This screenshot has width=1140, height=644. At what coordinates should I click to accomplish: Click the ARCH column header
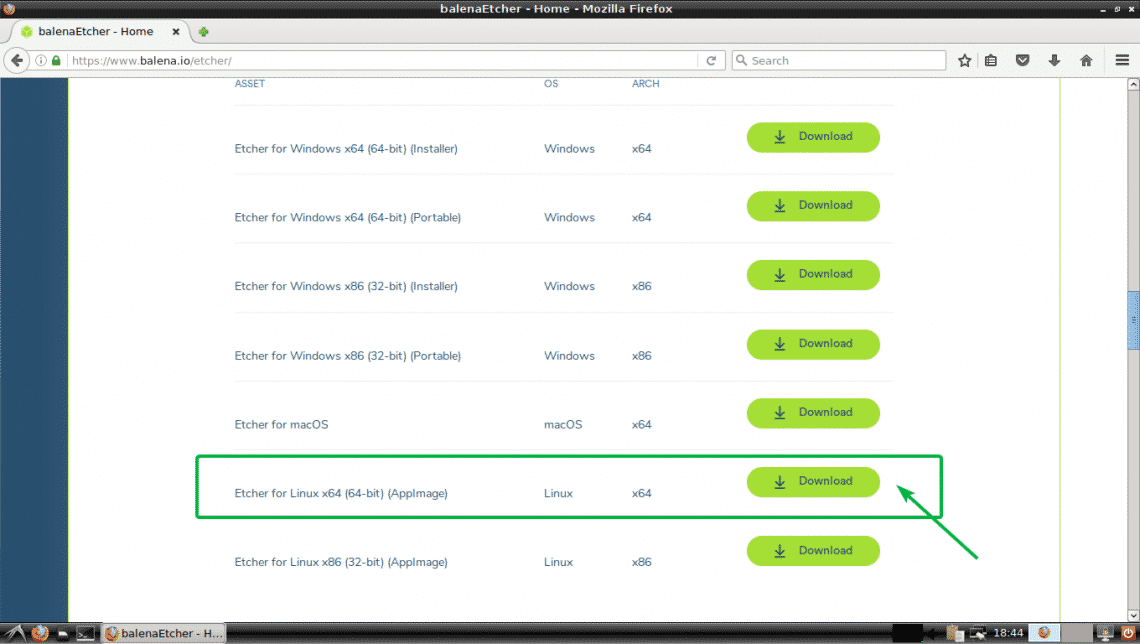[646, 84]
